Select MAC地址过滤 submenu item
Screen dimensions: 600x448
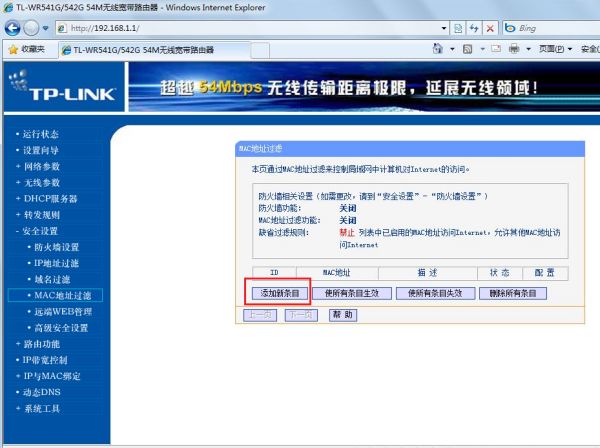(62, 295)
